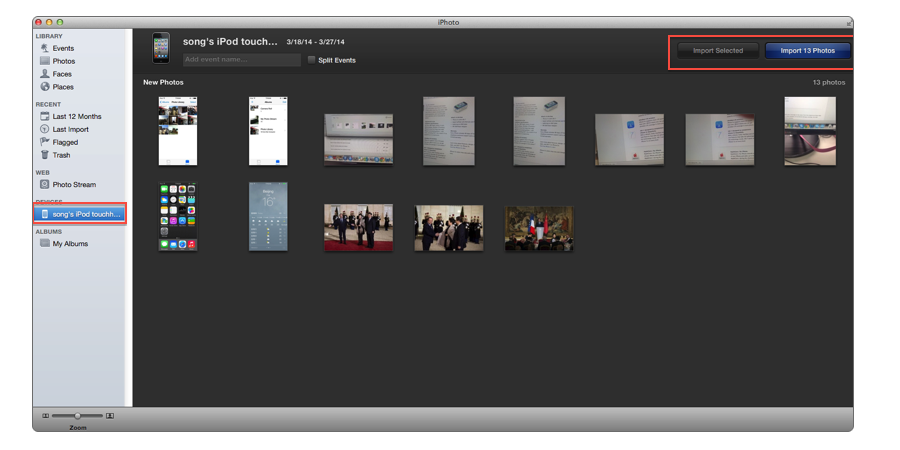Adjust the Zoom slider handle
This screenshot has height=450, width=900.
pyautogui.click(x=77, y=416)
